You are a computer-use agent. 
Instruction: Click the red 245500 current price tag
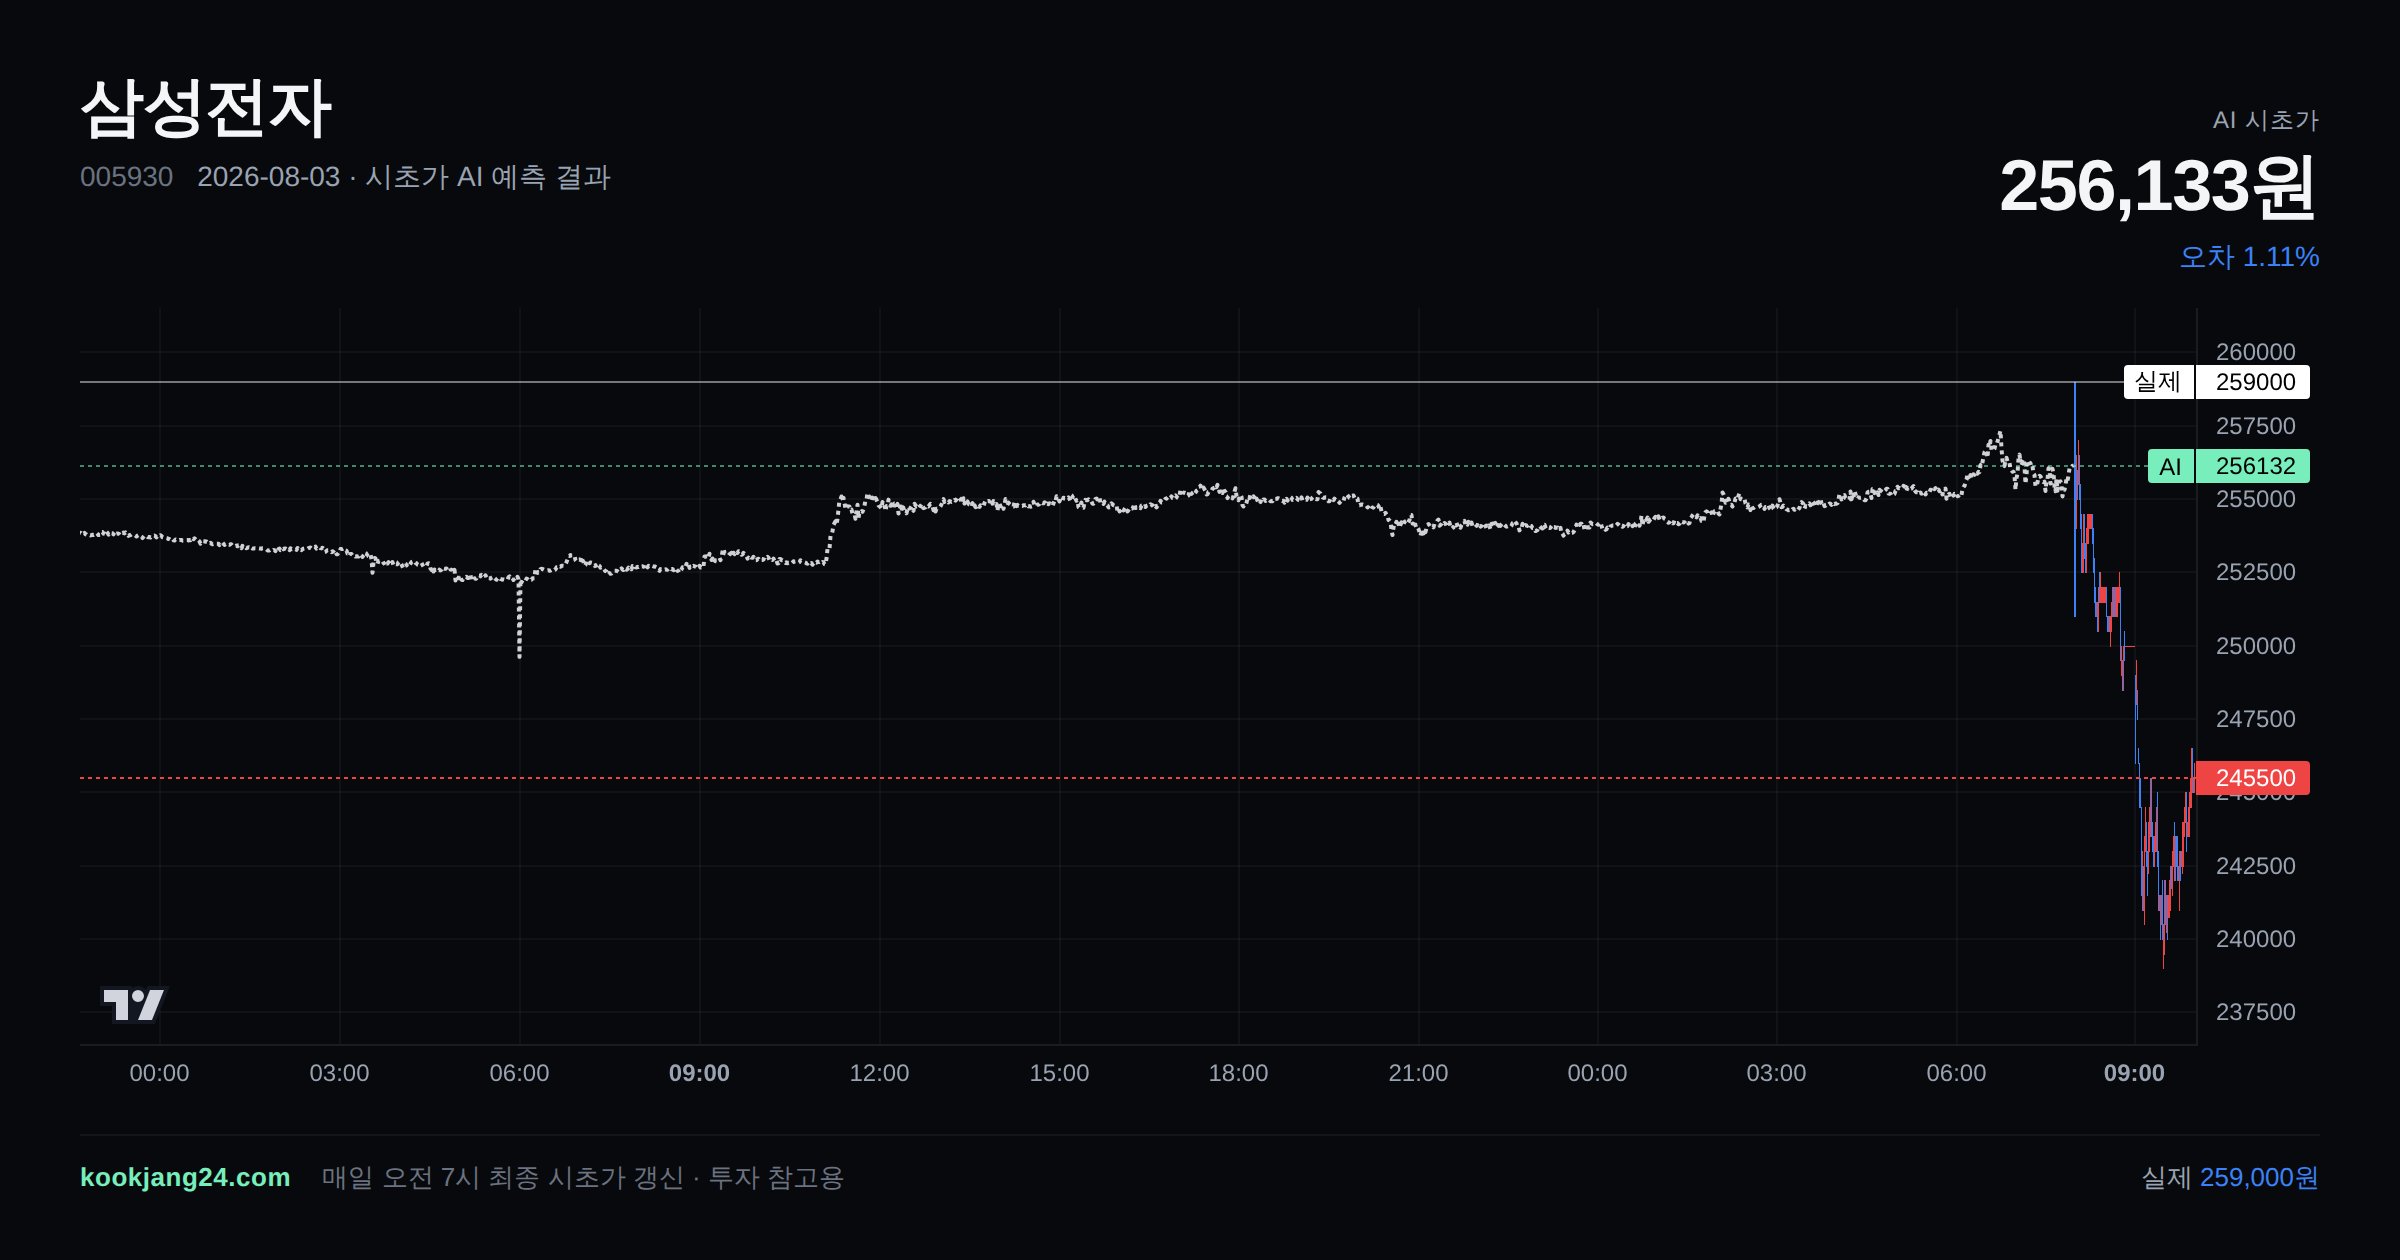click(x=2252, y=778)
